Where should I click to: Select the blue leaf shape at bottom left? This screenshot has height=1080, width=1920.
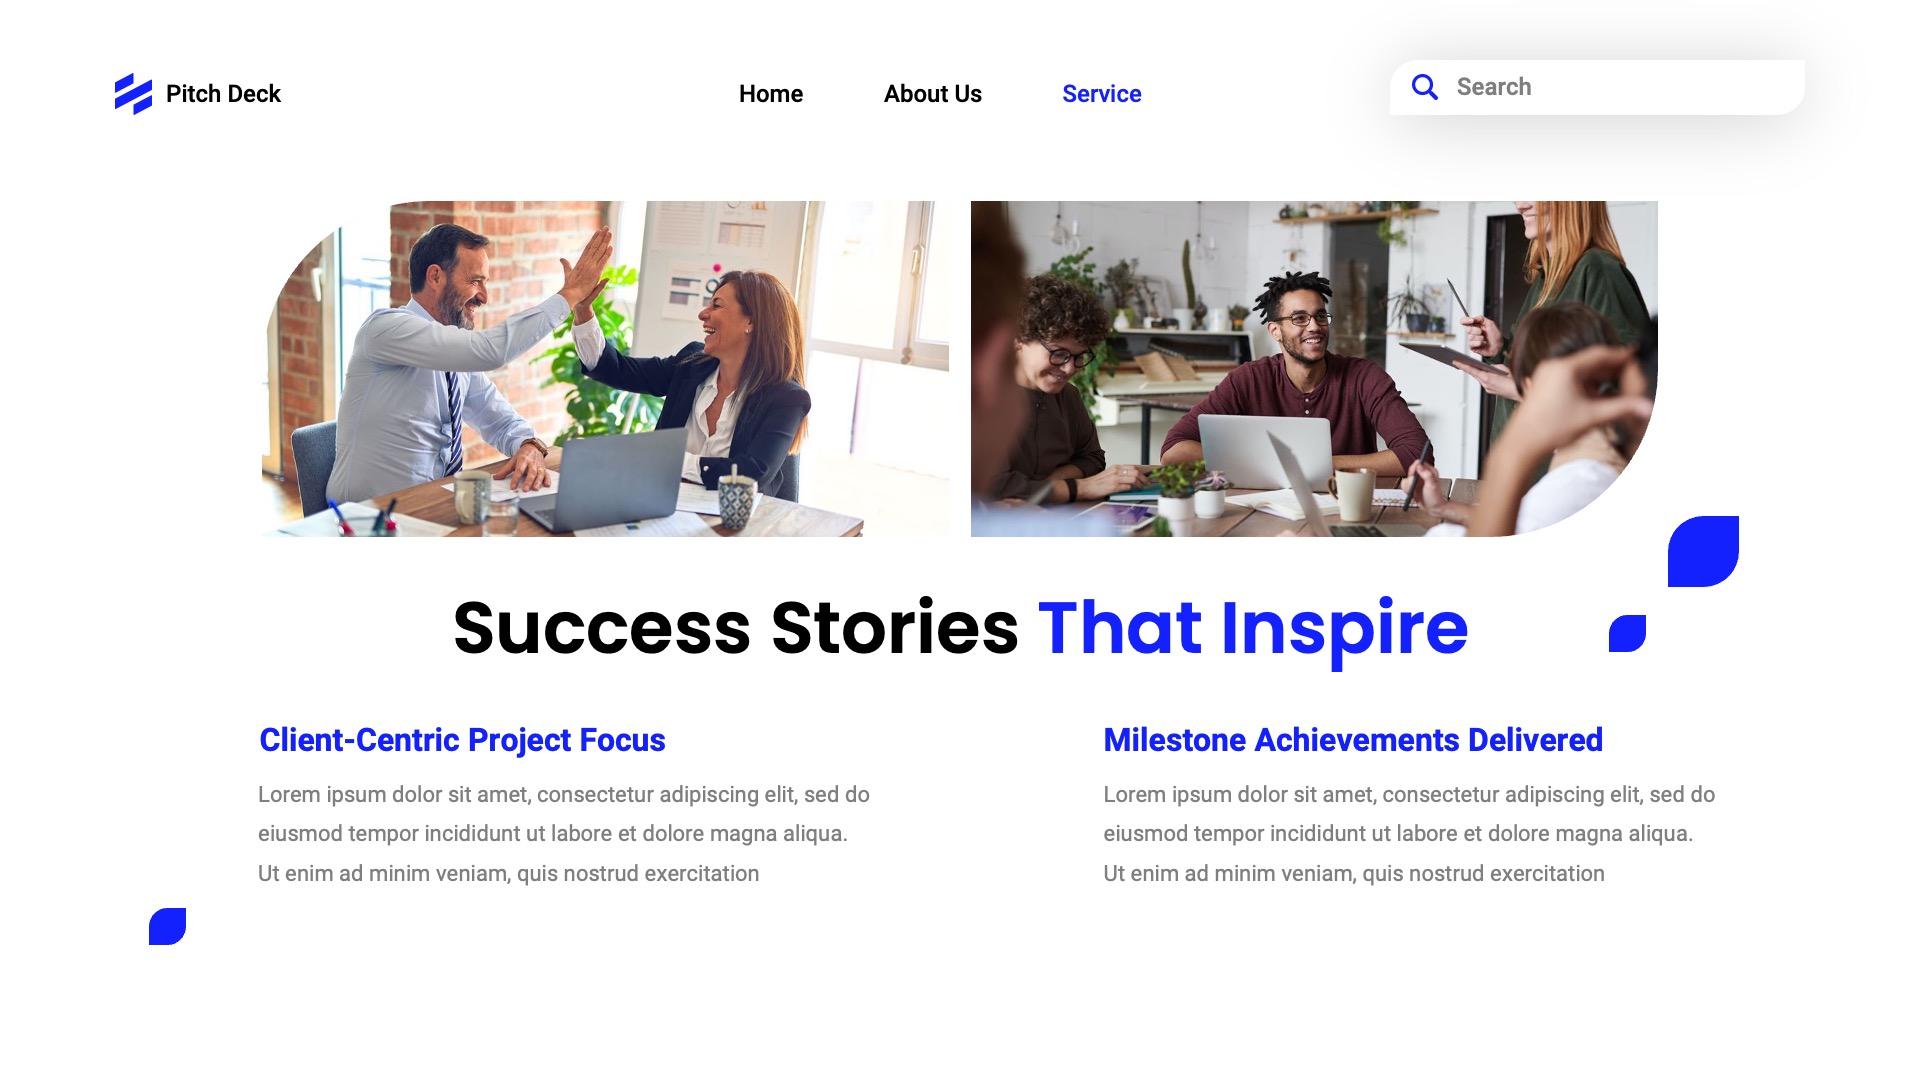[x=167, y=926]
